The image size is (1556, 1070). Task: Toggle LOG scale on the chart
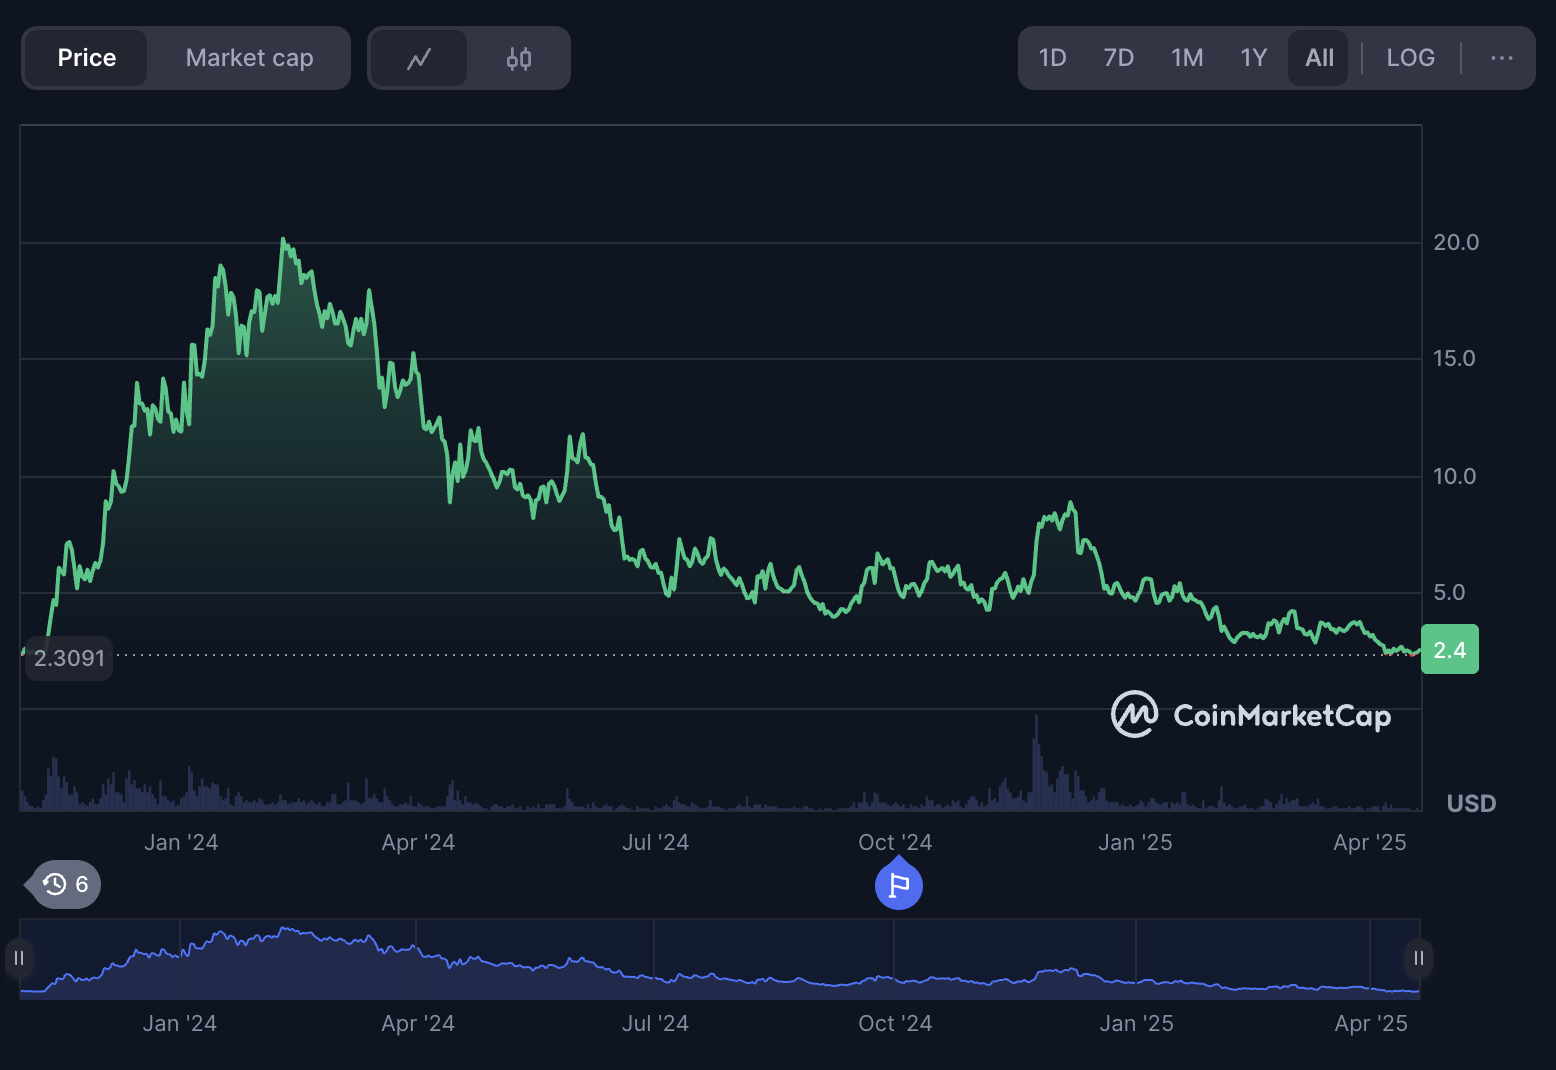pos(1410,58)
